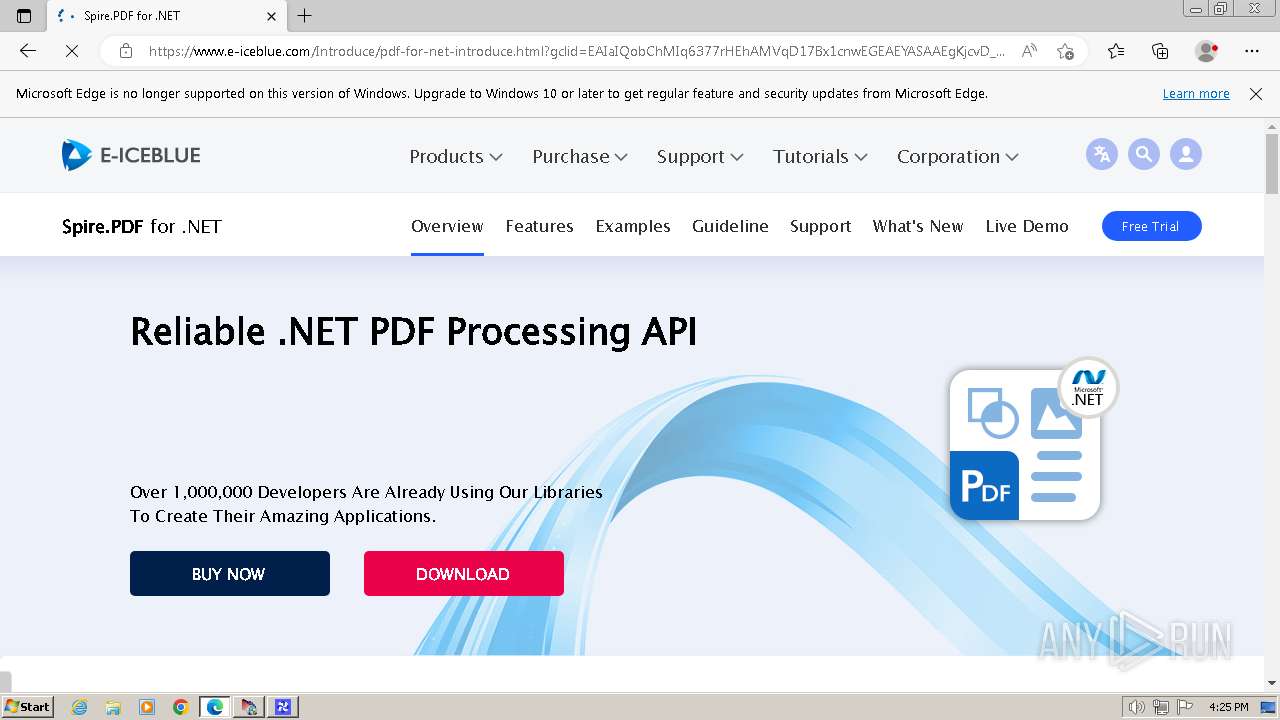This screenshot has height=720, width=1280.
Task: Switch to the Features tab
Action: pos(539,226)
